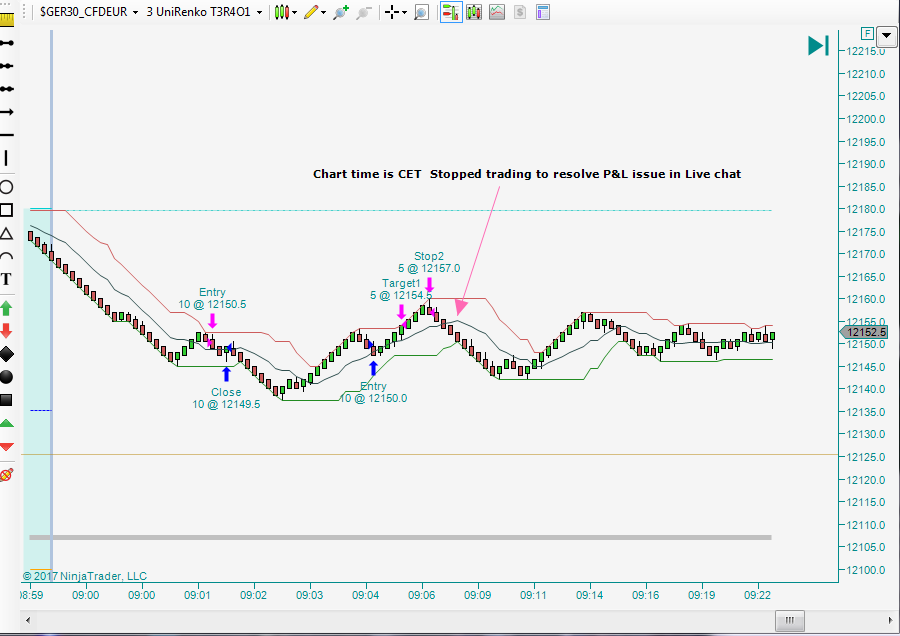900x636 pixels.
Task: Select the red Arrow Down marker
Action: tap(6, 331)
